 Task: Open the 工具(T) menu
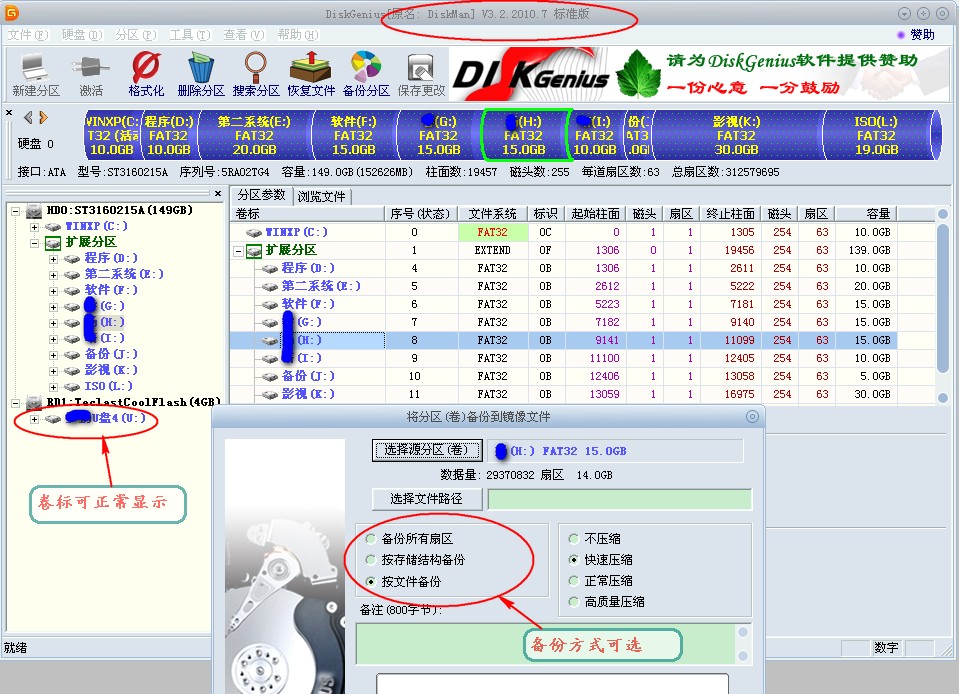point(190,35)
